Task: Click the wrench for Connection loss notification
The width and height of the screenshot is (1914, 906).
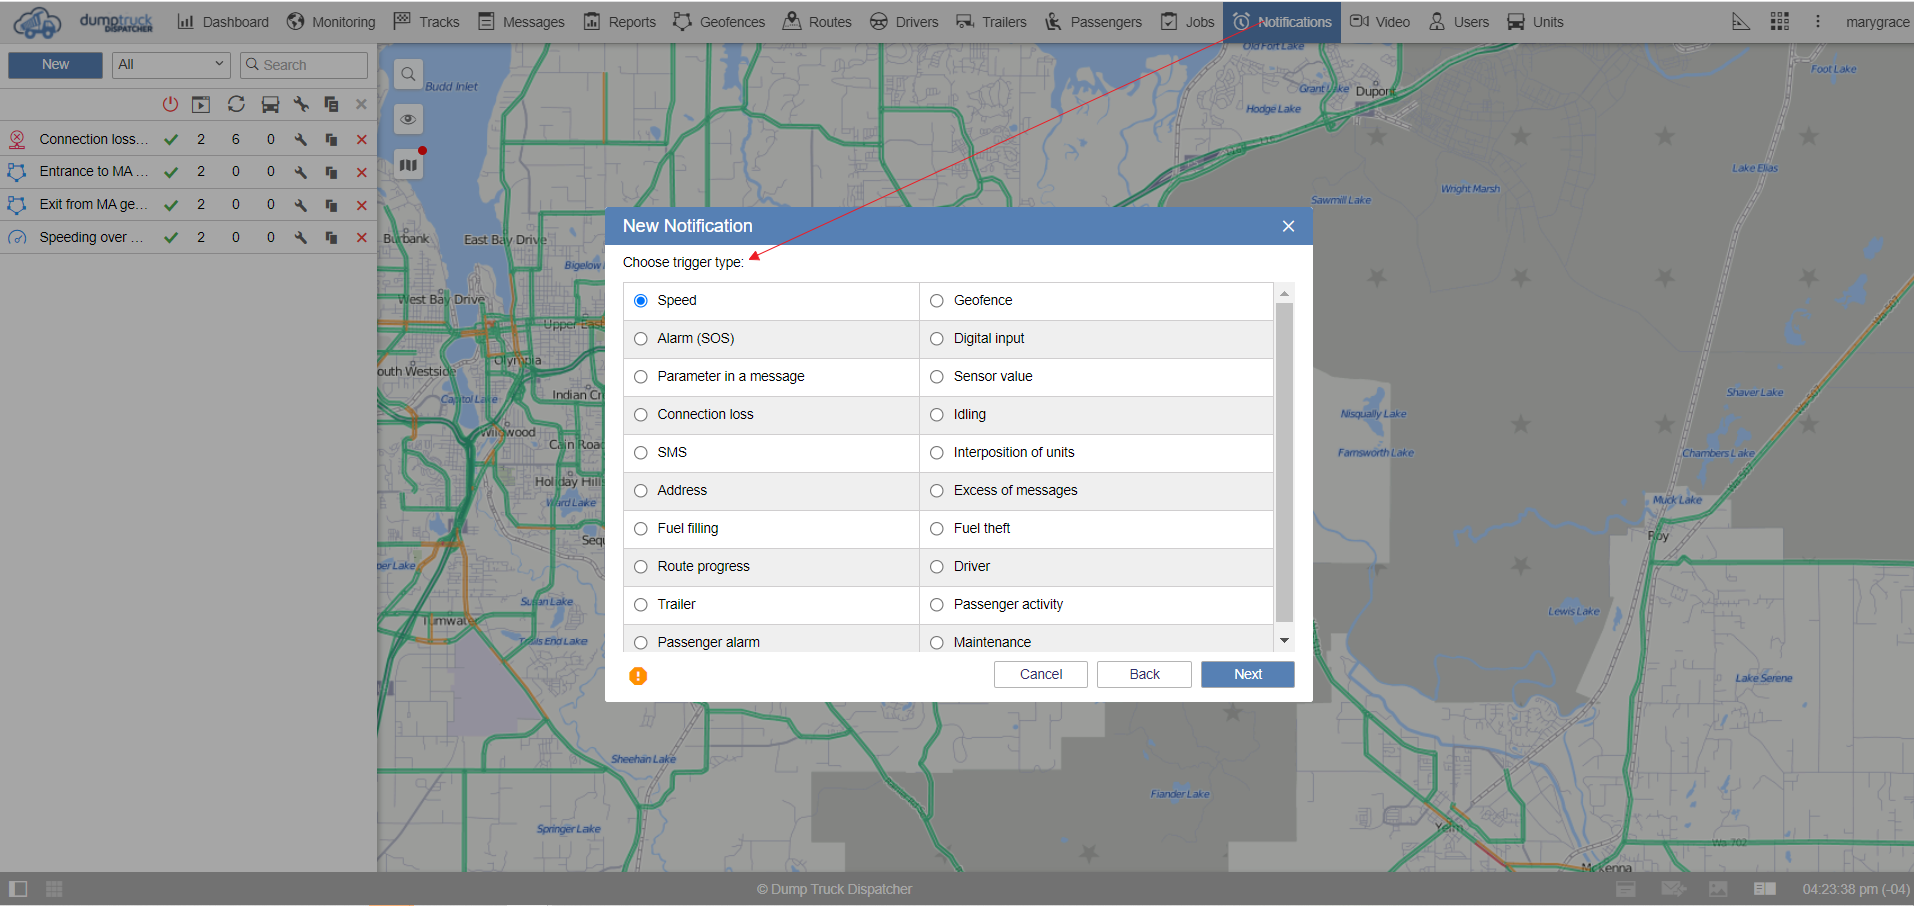Action: pyautogui.click(x=300, y=140)
